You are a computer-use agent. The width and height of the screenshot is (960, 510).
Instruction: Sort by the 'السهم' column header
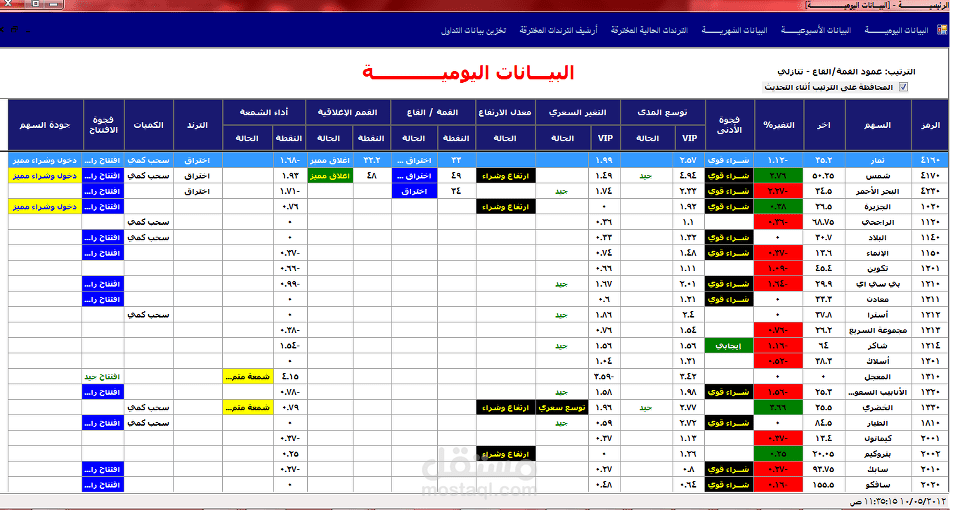pyautogui.click(x=877, y=125)
